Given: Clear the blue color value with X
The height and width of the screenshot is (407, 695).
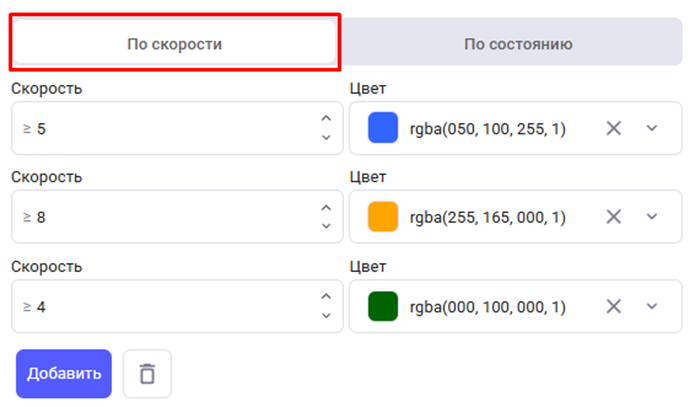Looking at the screenshot, I should [614, 128].
